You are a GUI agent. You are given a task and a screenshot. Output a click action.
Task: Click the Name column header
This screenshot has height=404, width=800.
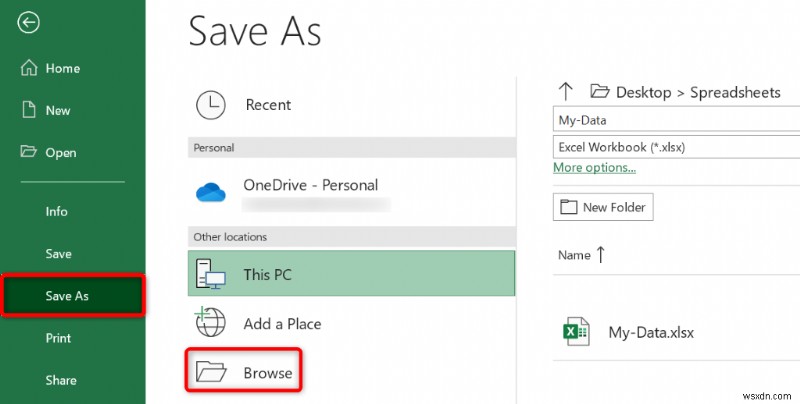[x=574, y=255]
